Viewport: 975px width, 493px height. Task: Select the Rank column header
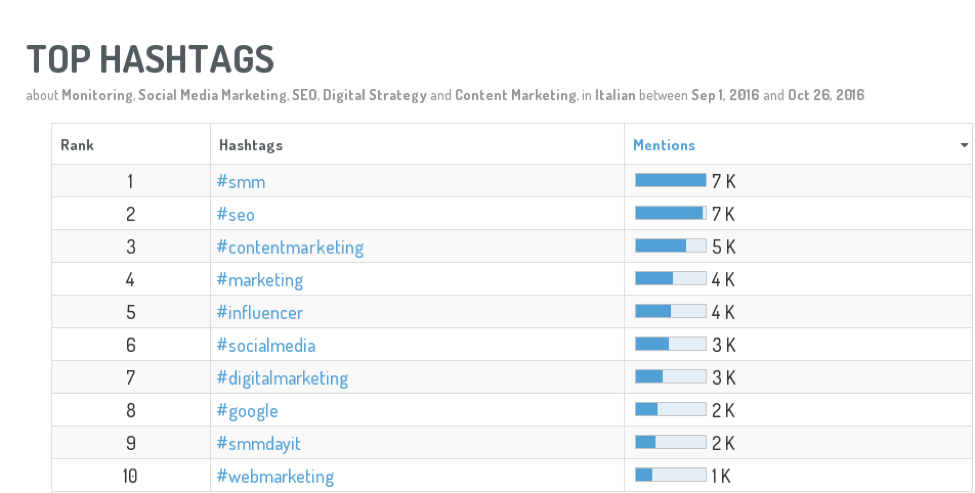pos(77,145)
